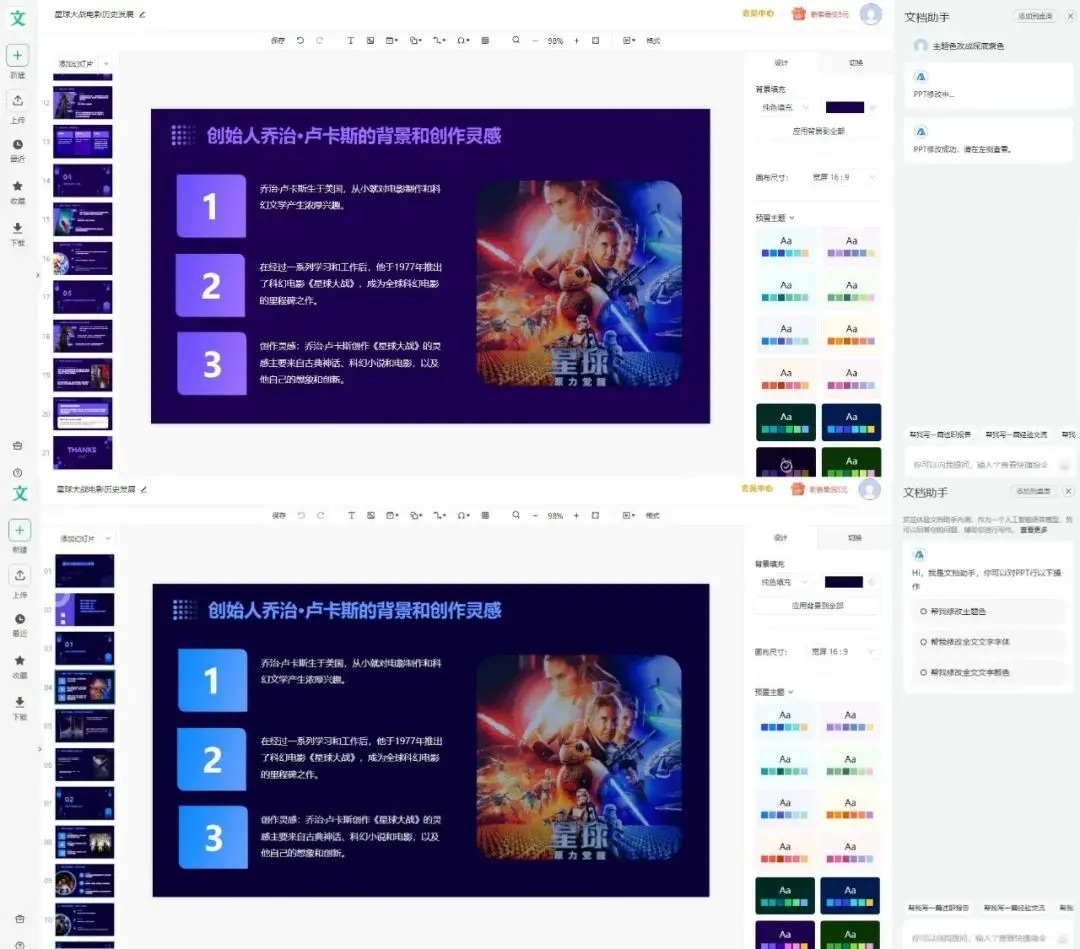
Task: Collapse the 预置主题 section in the lower design panel
Action: (774, 692)
